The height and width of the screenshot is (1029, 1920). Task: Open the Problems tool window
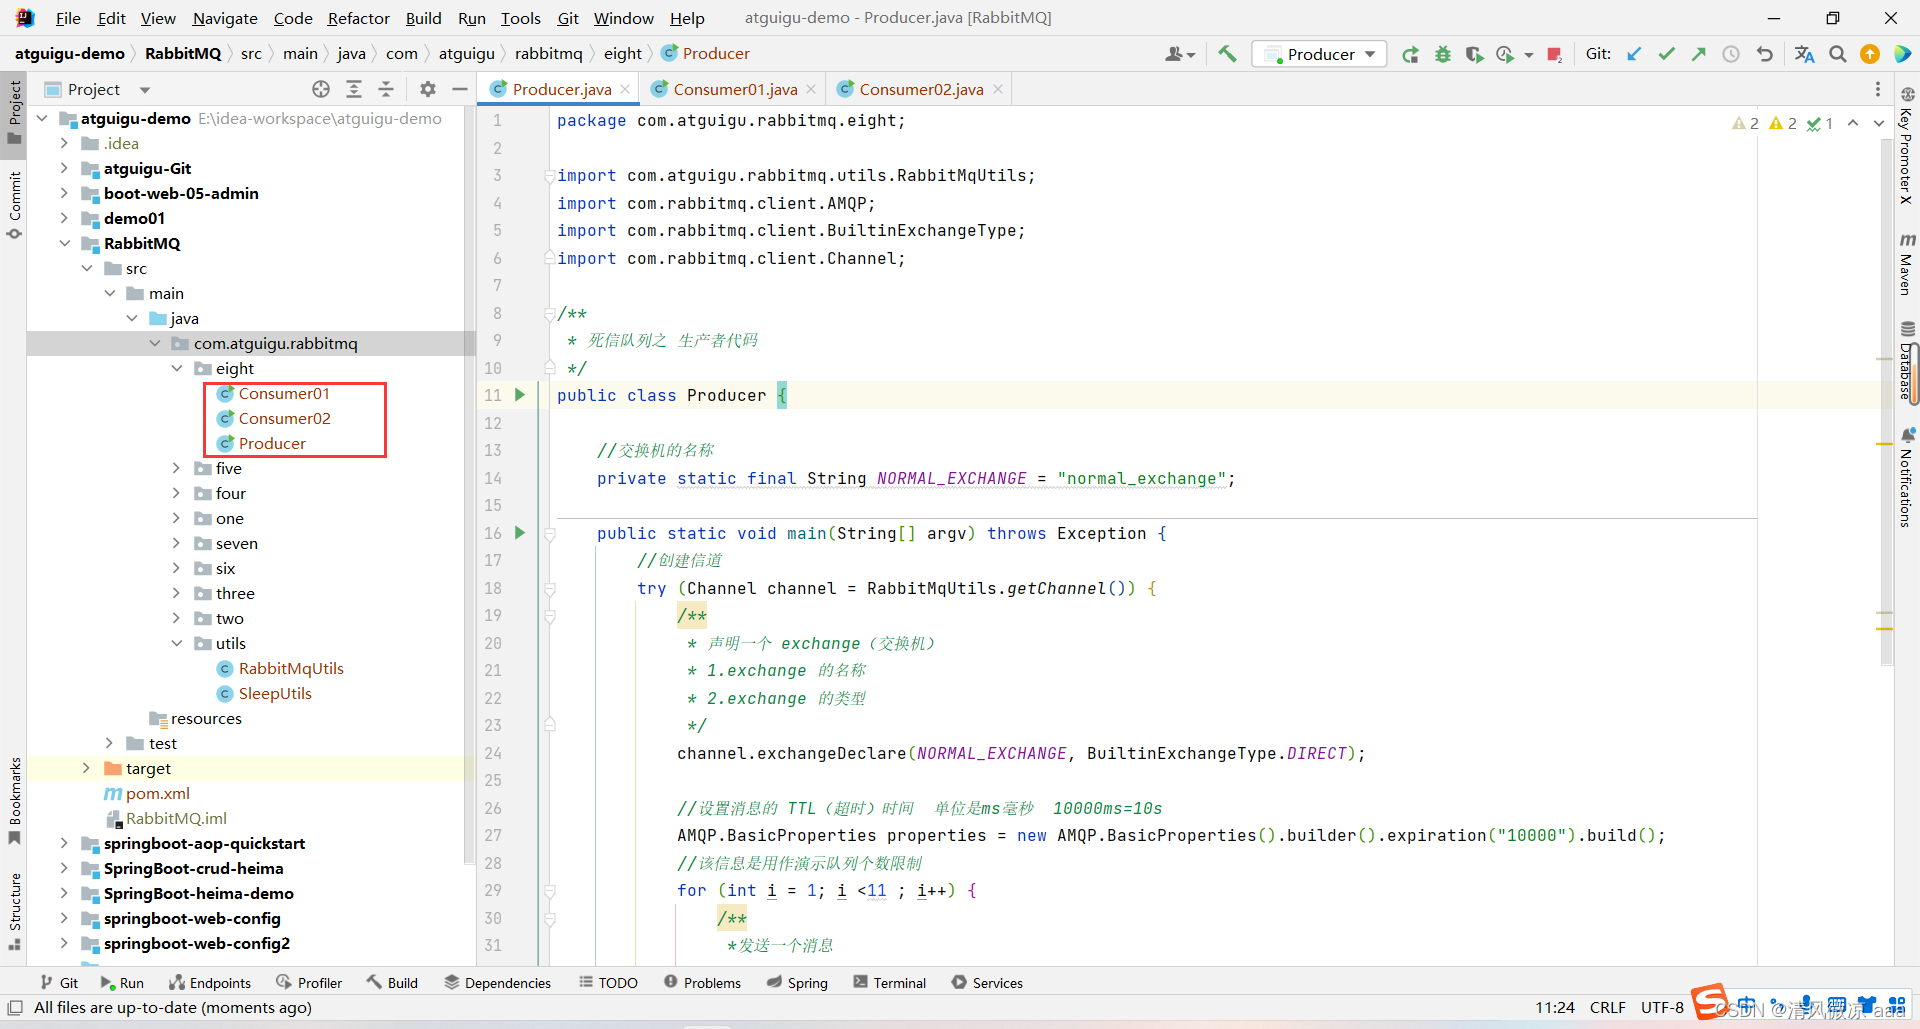pyautogui.click(x=702, y=983)
